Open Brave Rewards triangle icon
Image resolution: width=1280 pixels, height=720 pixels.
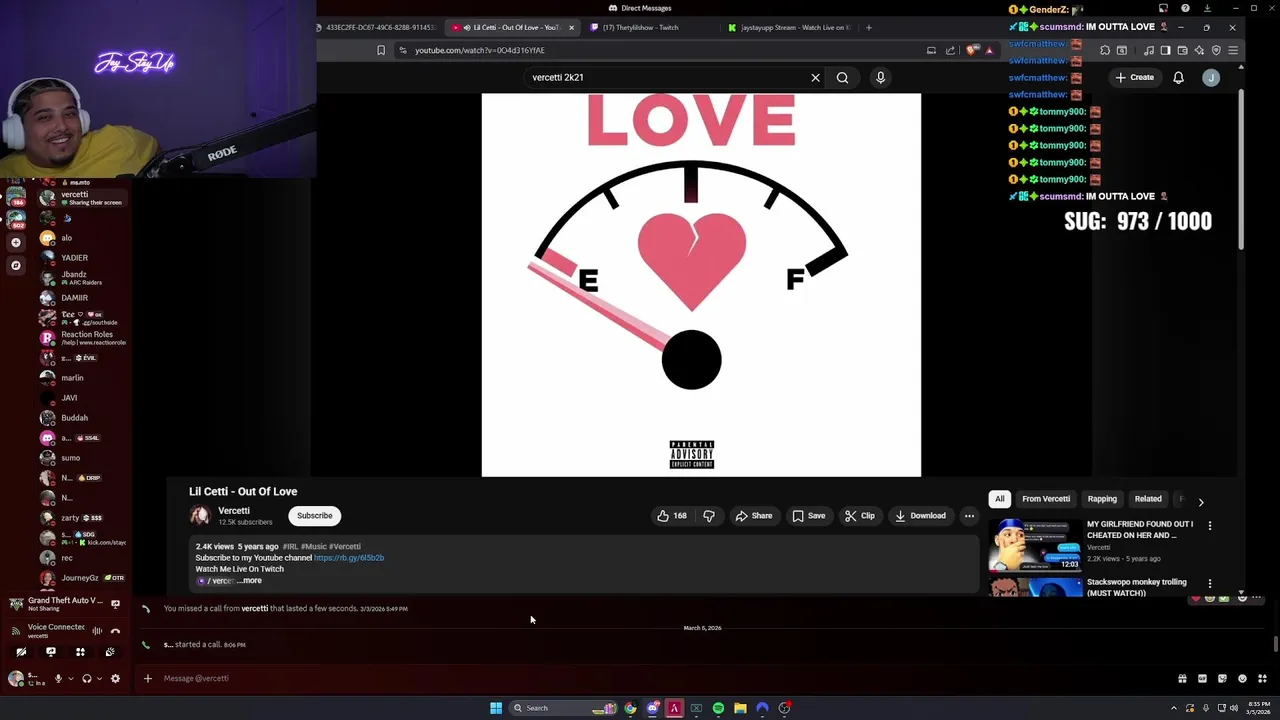pos(989,50)
